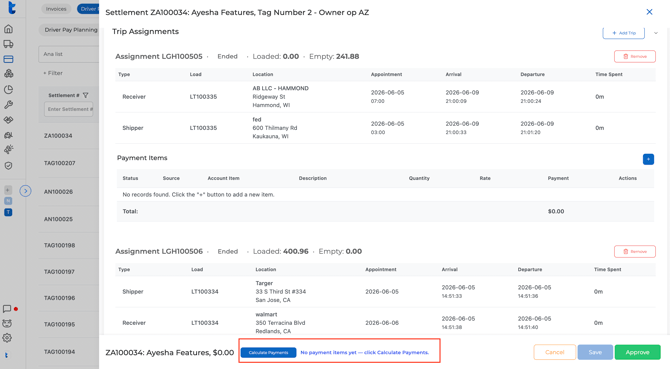670x369 pixels.
Task: Expand the sidebar with circled arrow
Action: (x=26, y=191)
